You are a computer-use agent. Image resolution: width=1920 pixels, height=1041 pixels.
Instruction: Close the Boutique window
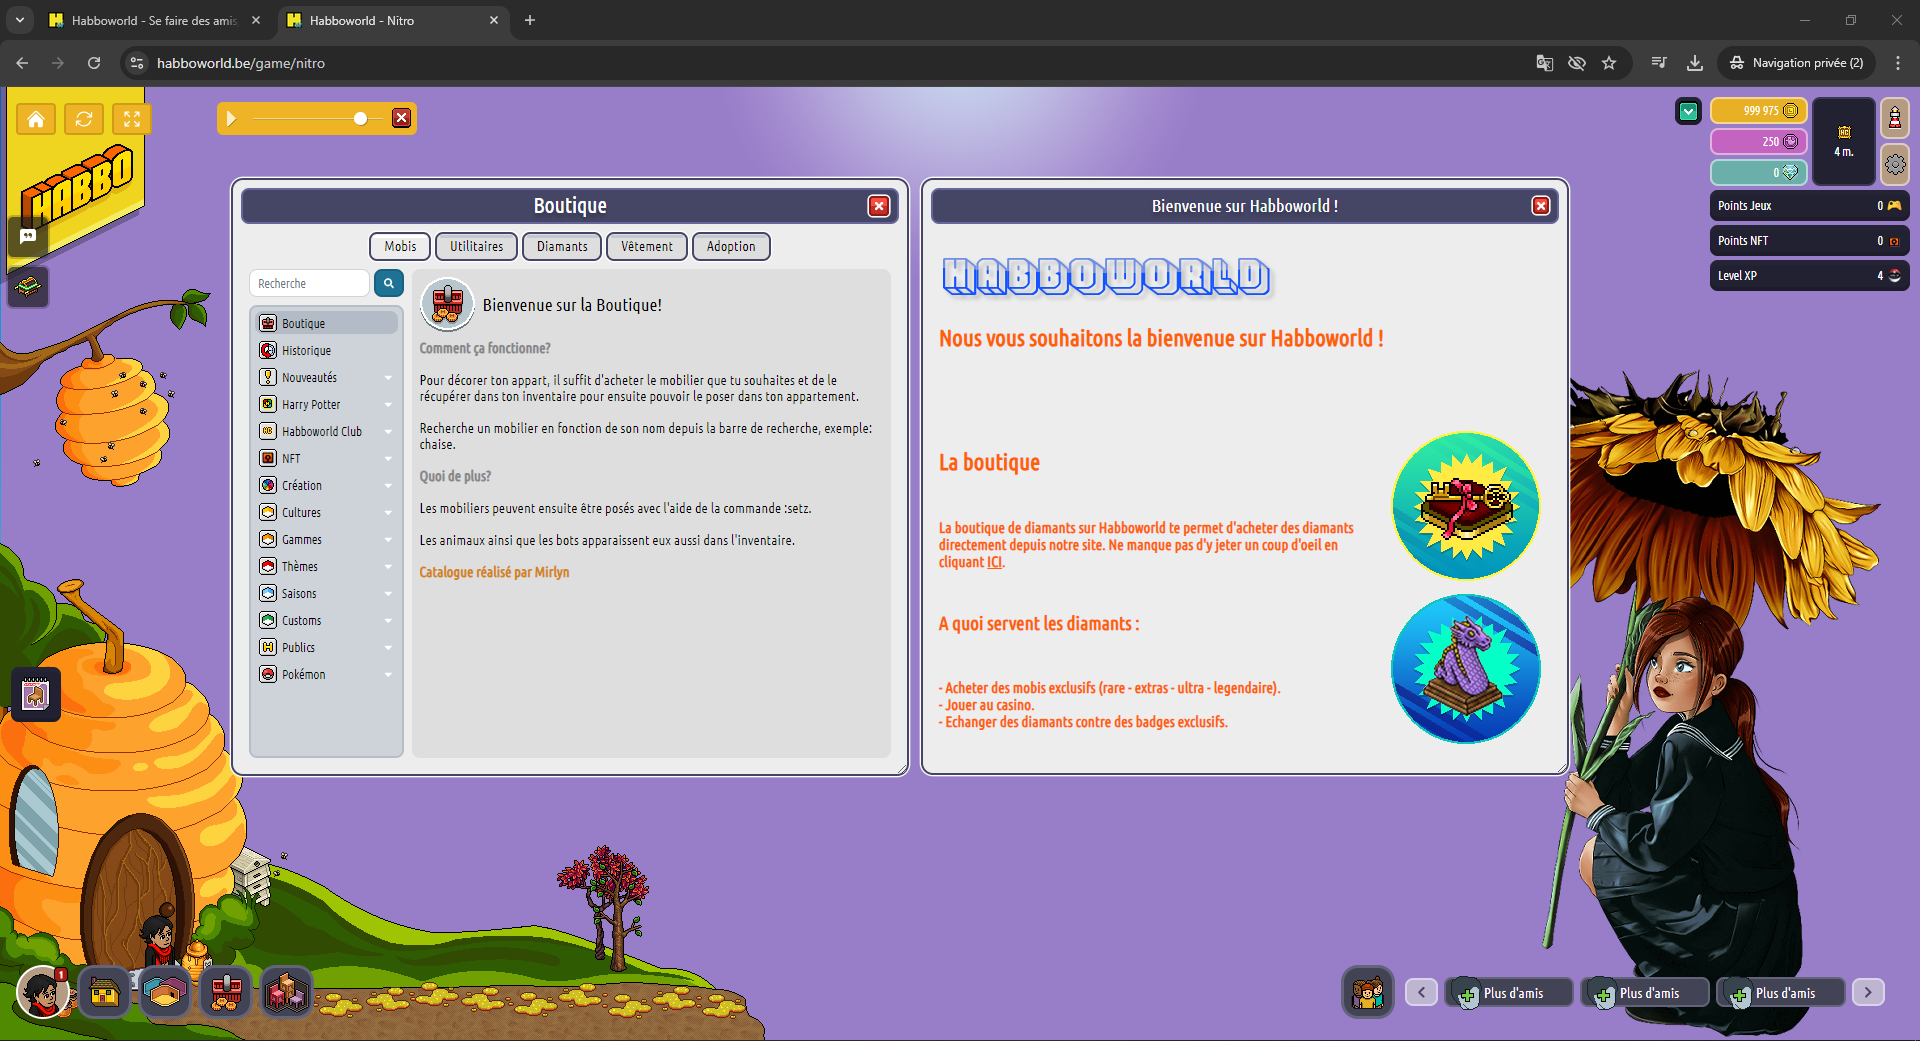point(879,206)
